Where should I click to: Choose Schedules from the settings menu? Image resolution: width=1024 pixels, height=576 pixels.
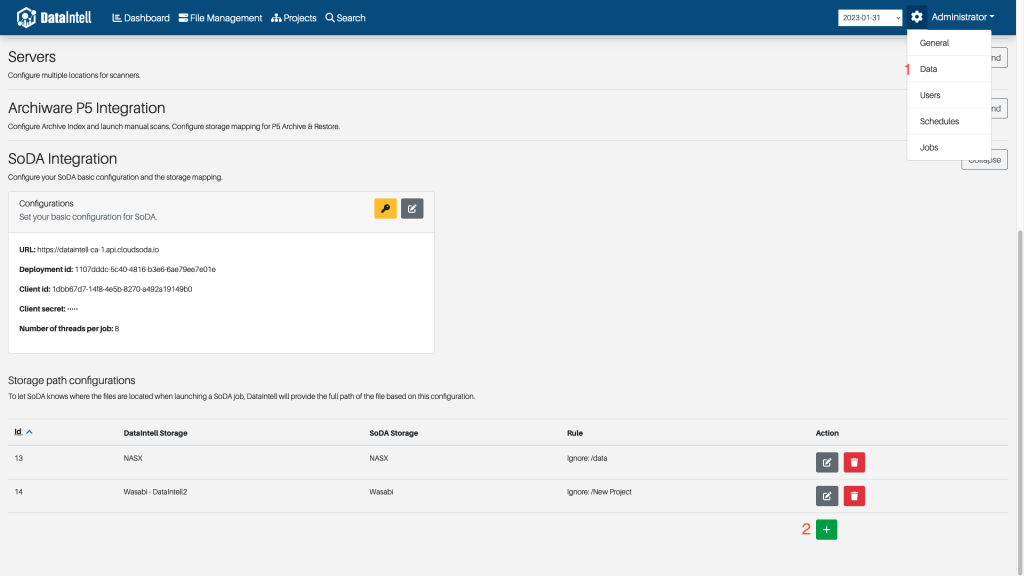(948, 121)
